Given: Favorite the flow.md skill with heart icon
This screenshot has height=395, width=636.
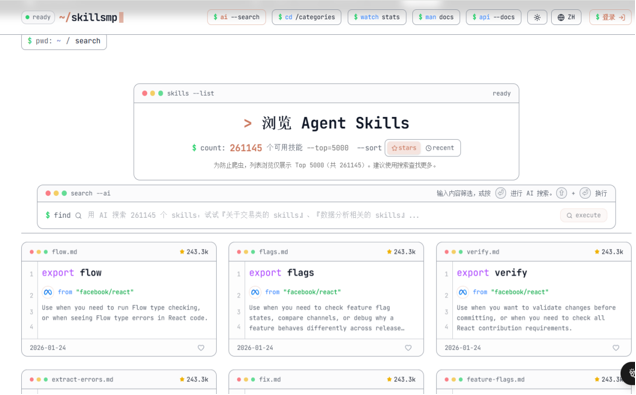Looking at the screenshot, I should [x=201, y=348].
